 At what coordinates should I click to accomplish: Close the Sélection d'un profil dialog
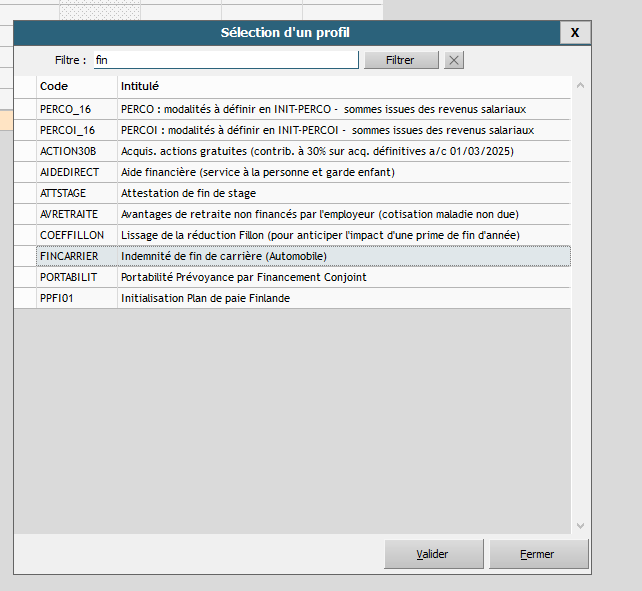(x=575, y=33)
